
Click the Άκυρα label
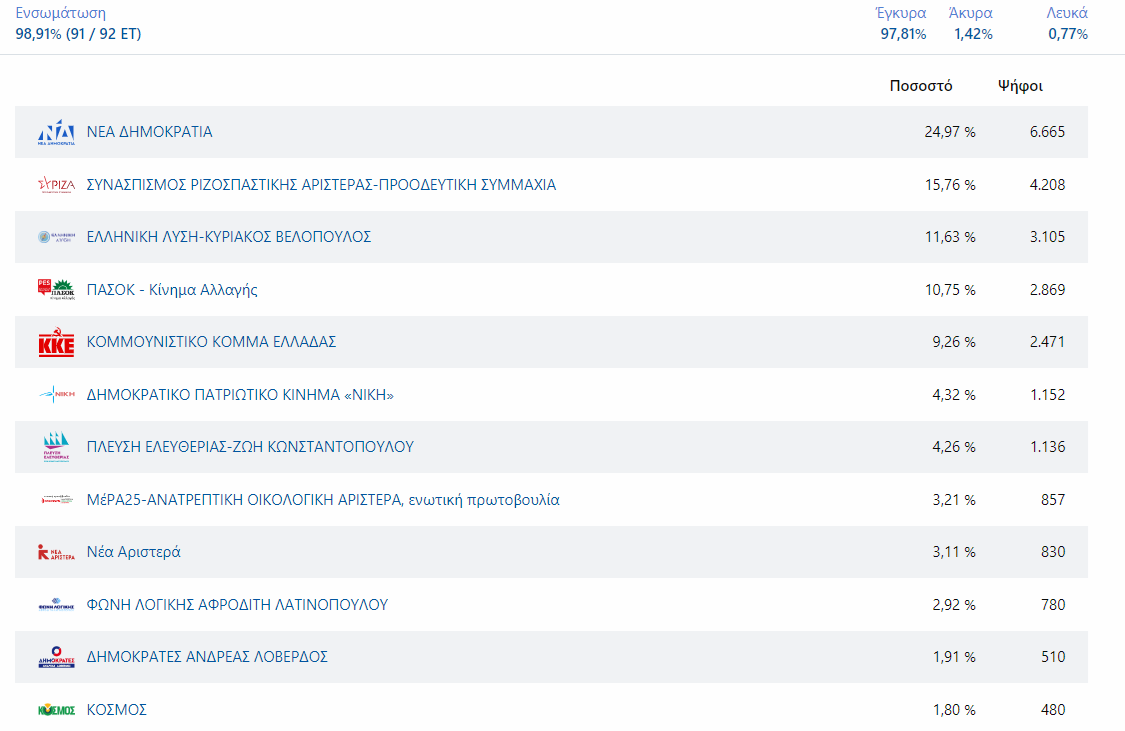coord(971,13)
